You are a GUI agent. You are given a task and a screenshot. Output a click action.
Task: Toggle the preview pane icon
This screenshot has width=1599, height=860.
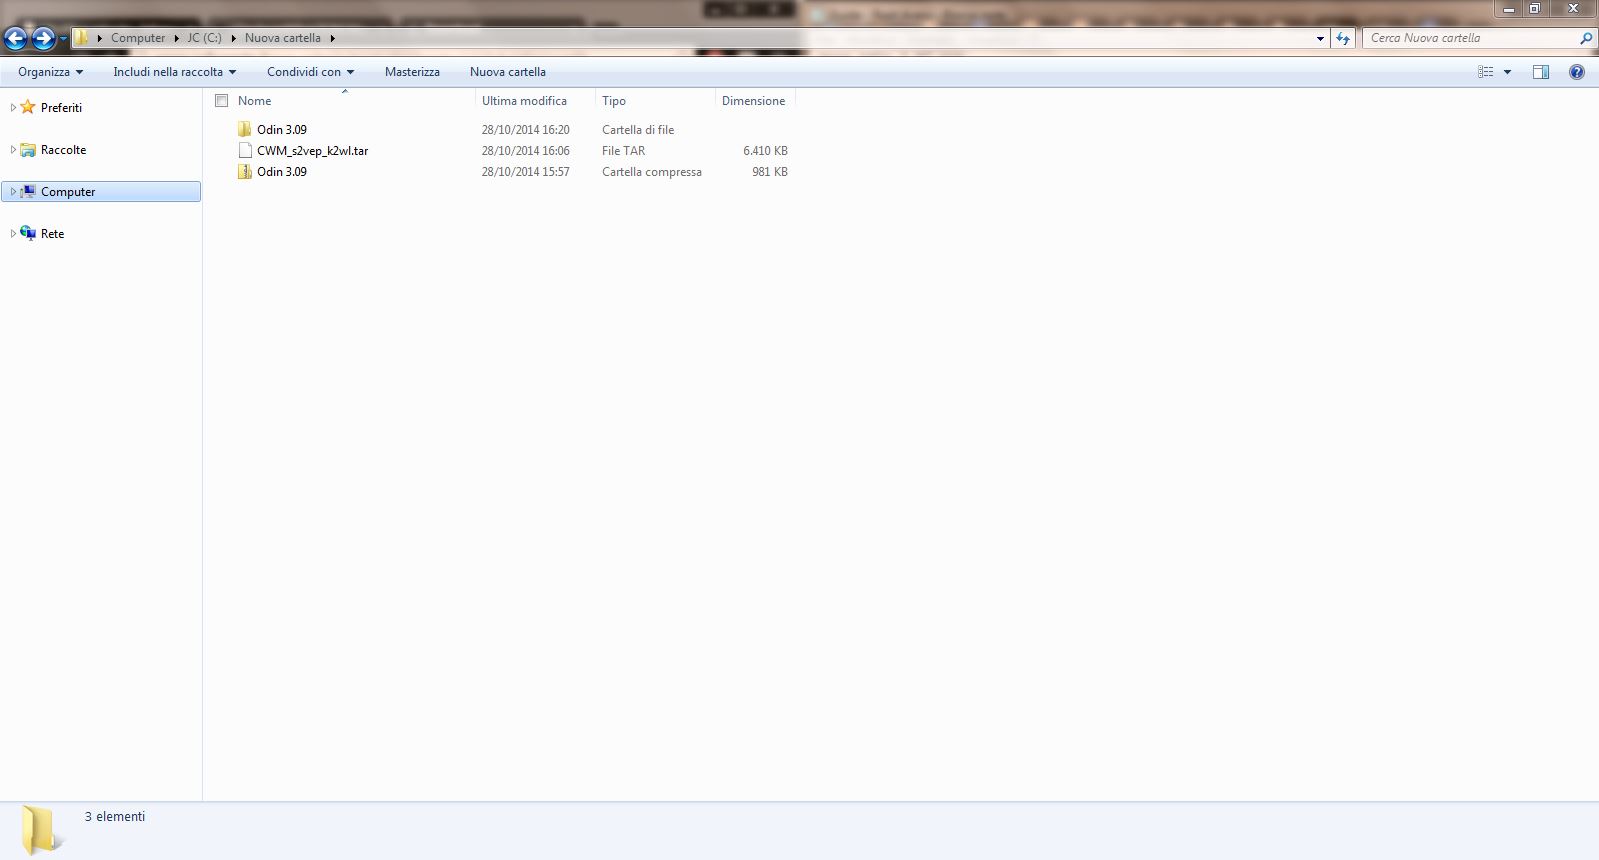1541,72
